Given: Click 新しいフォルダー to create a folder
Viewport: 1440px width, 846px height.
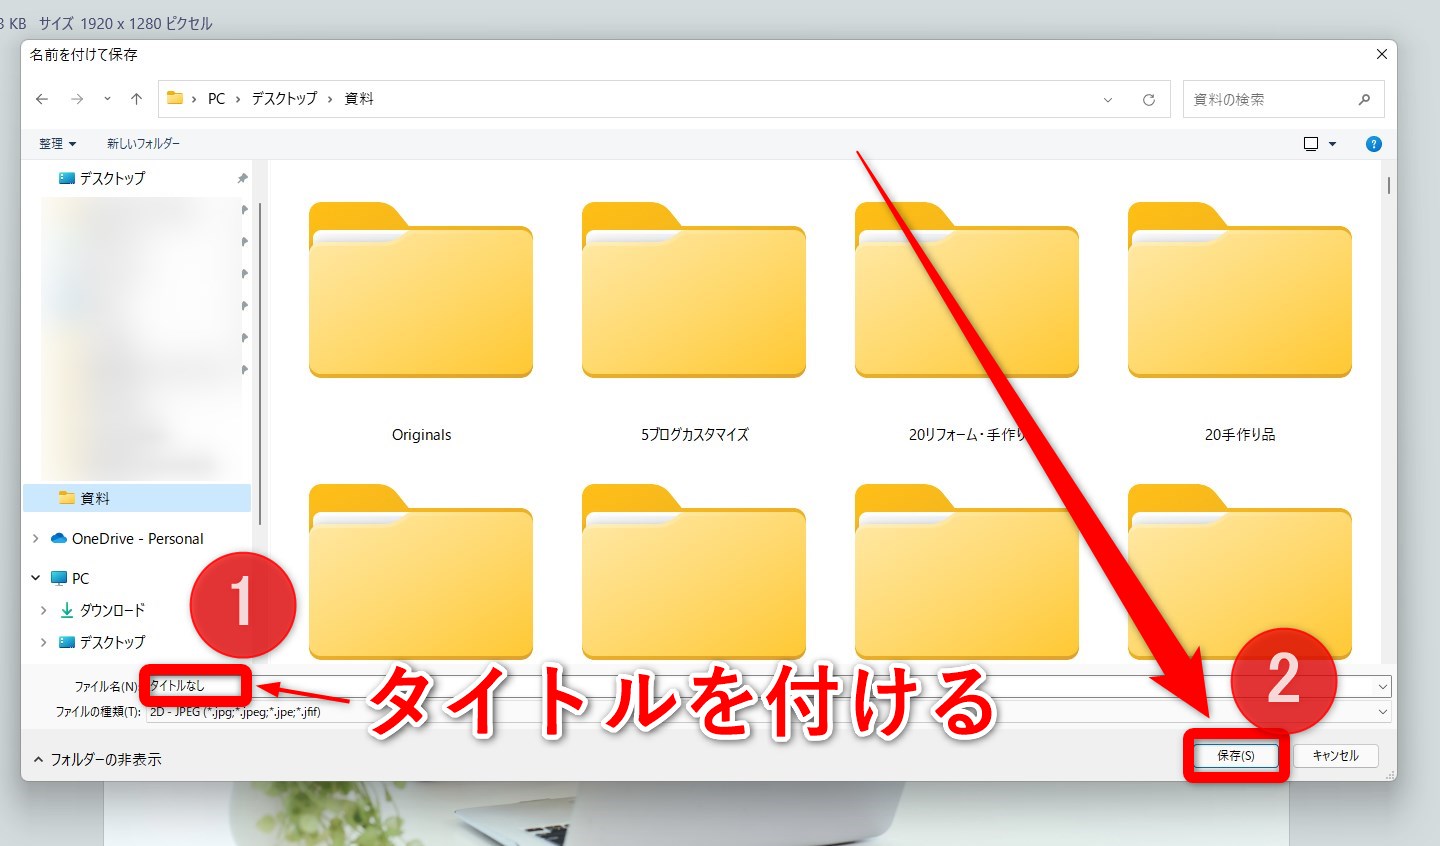Looking at the screenshot, I should [x=143, y=144].
